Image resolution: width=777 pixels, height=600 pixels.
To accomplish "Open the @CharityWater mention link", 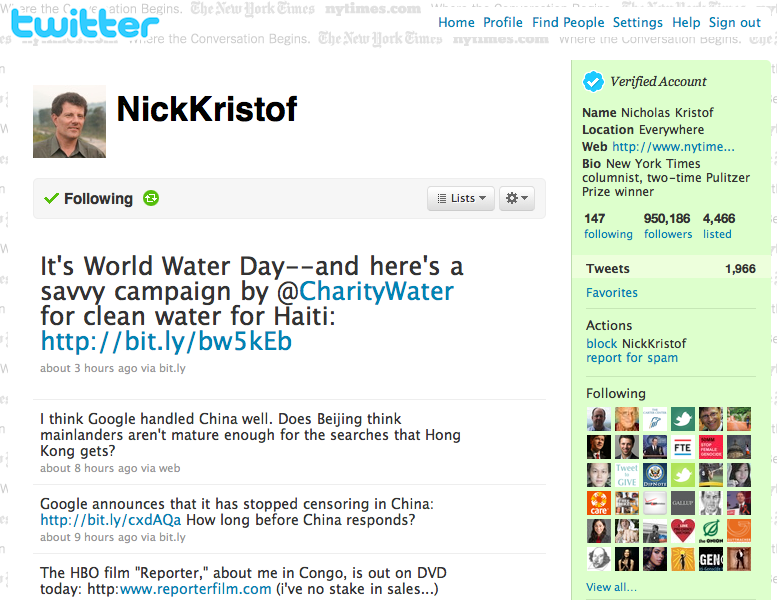I will click(x=366, y=291).
